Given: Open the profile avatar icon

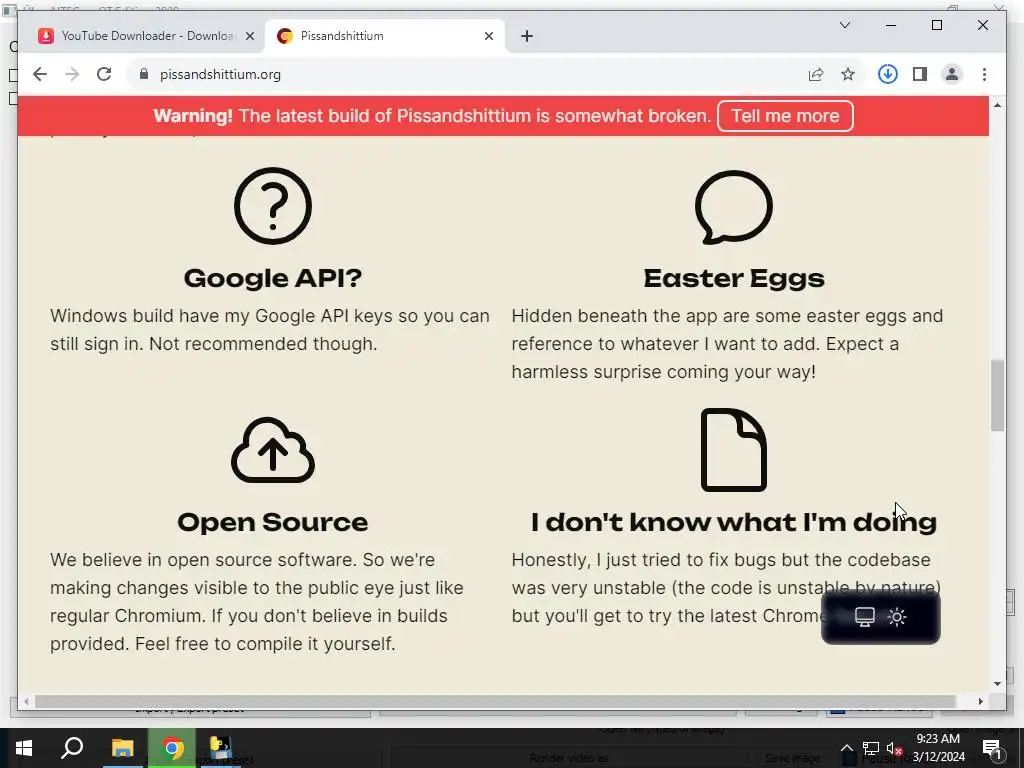Looking at the screenshot, I should pyautogui.click(x=952, y=74).
